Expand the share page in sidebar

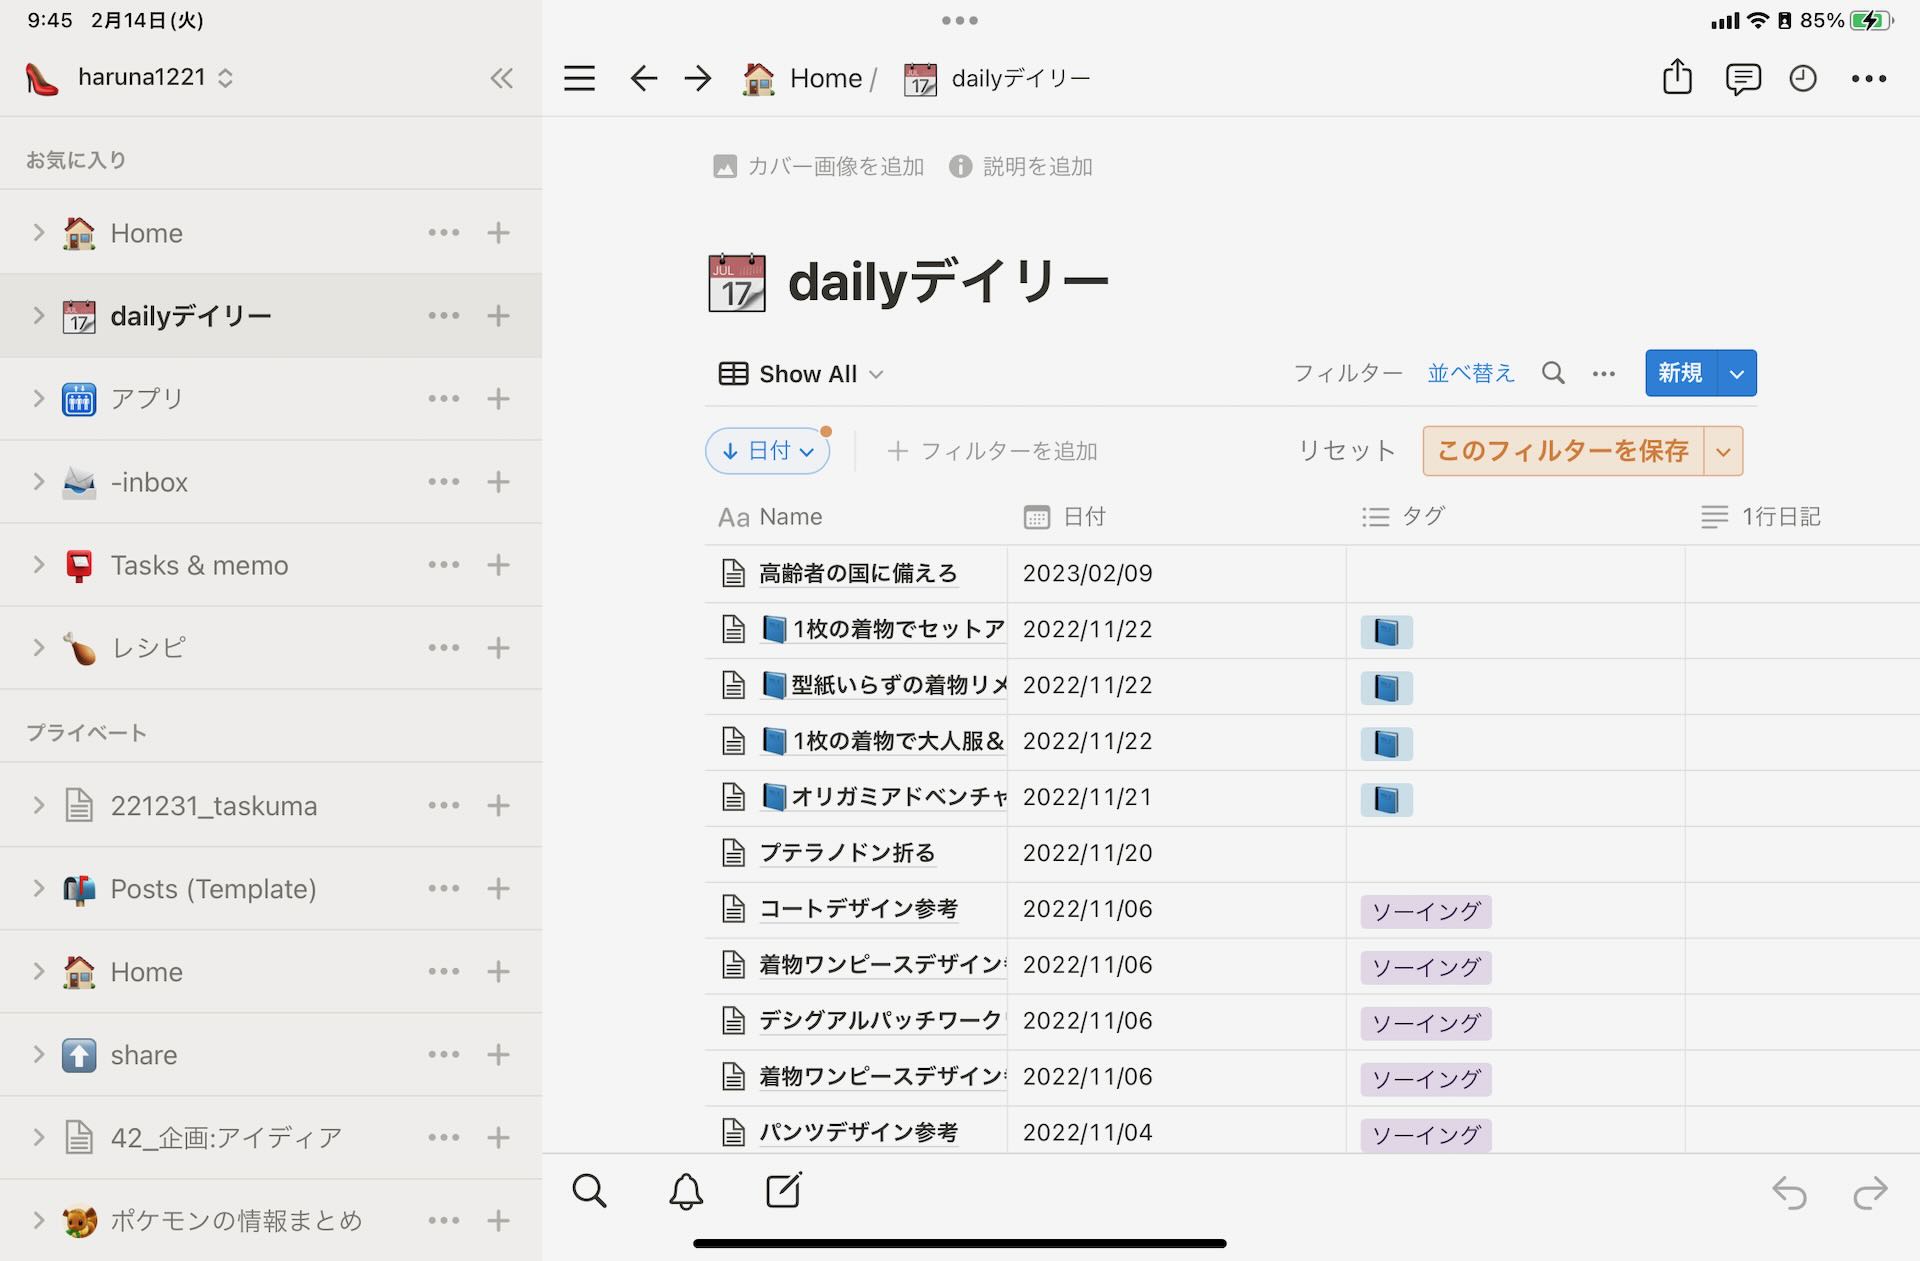(x=39, y=1055)
